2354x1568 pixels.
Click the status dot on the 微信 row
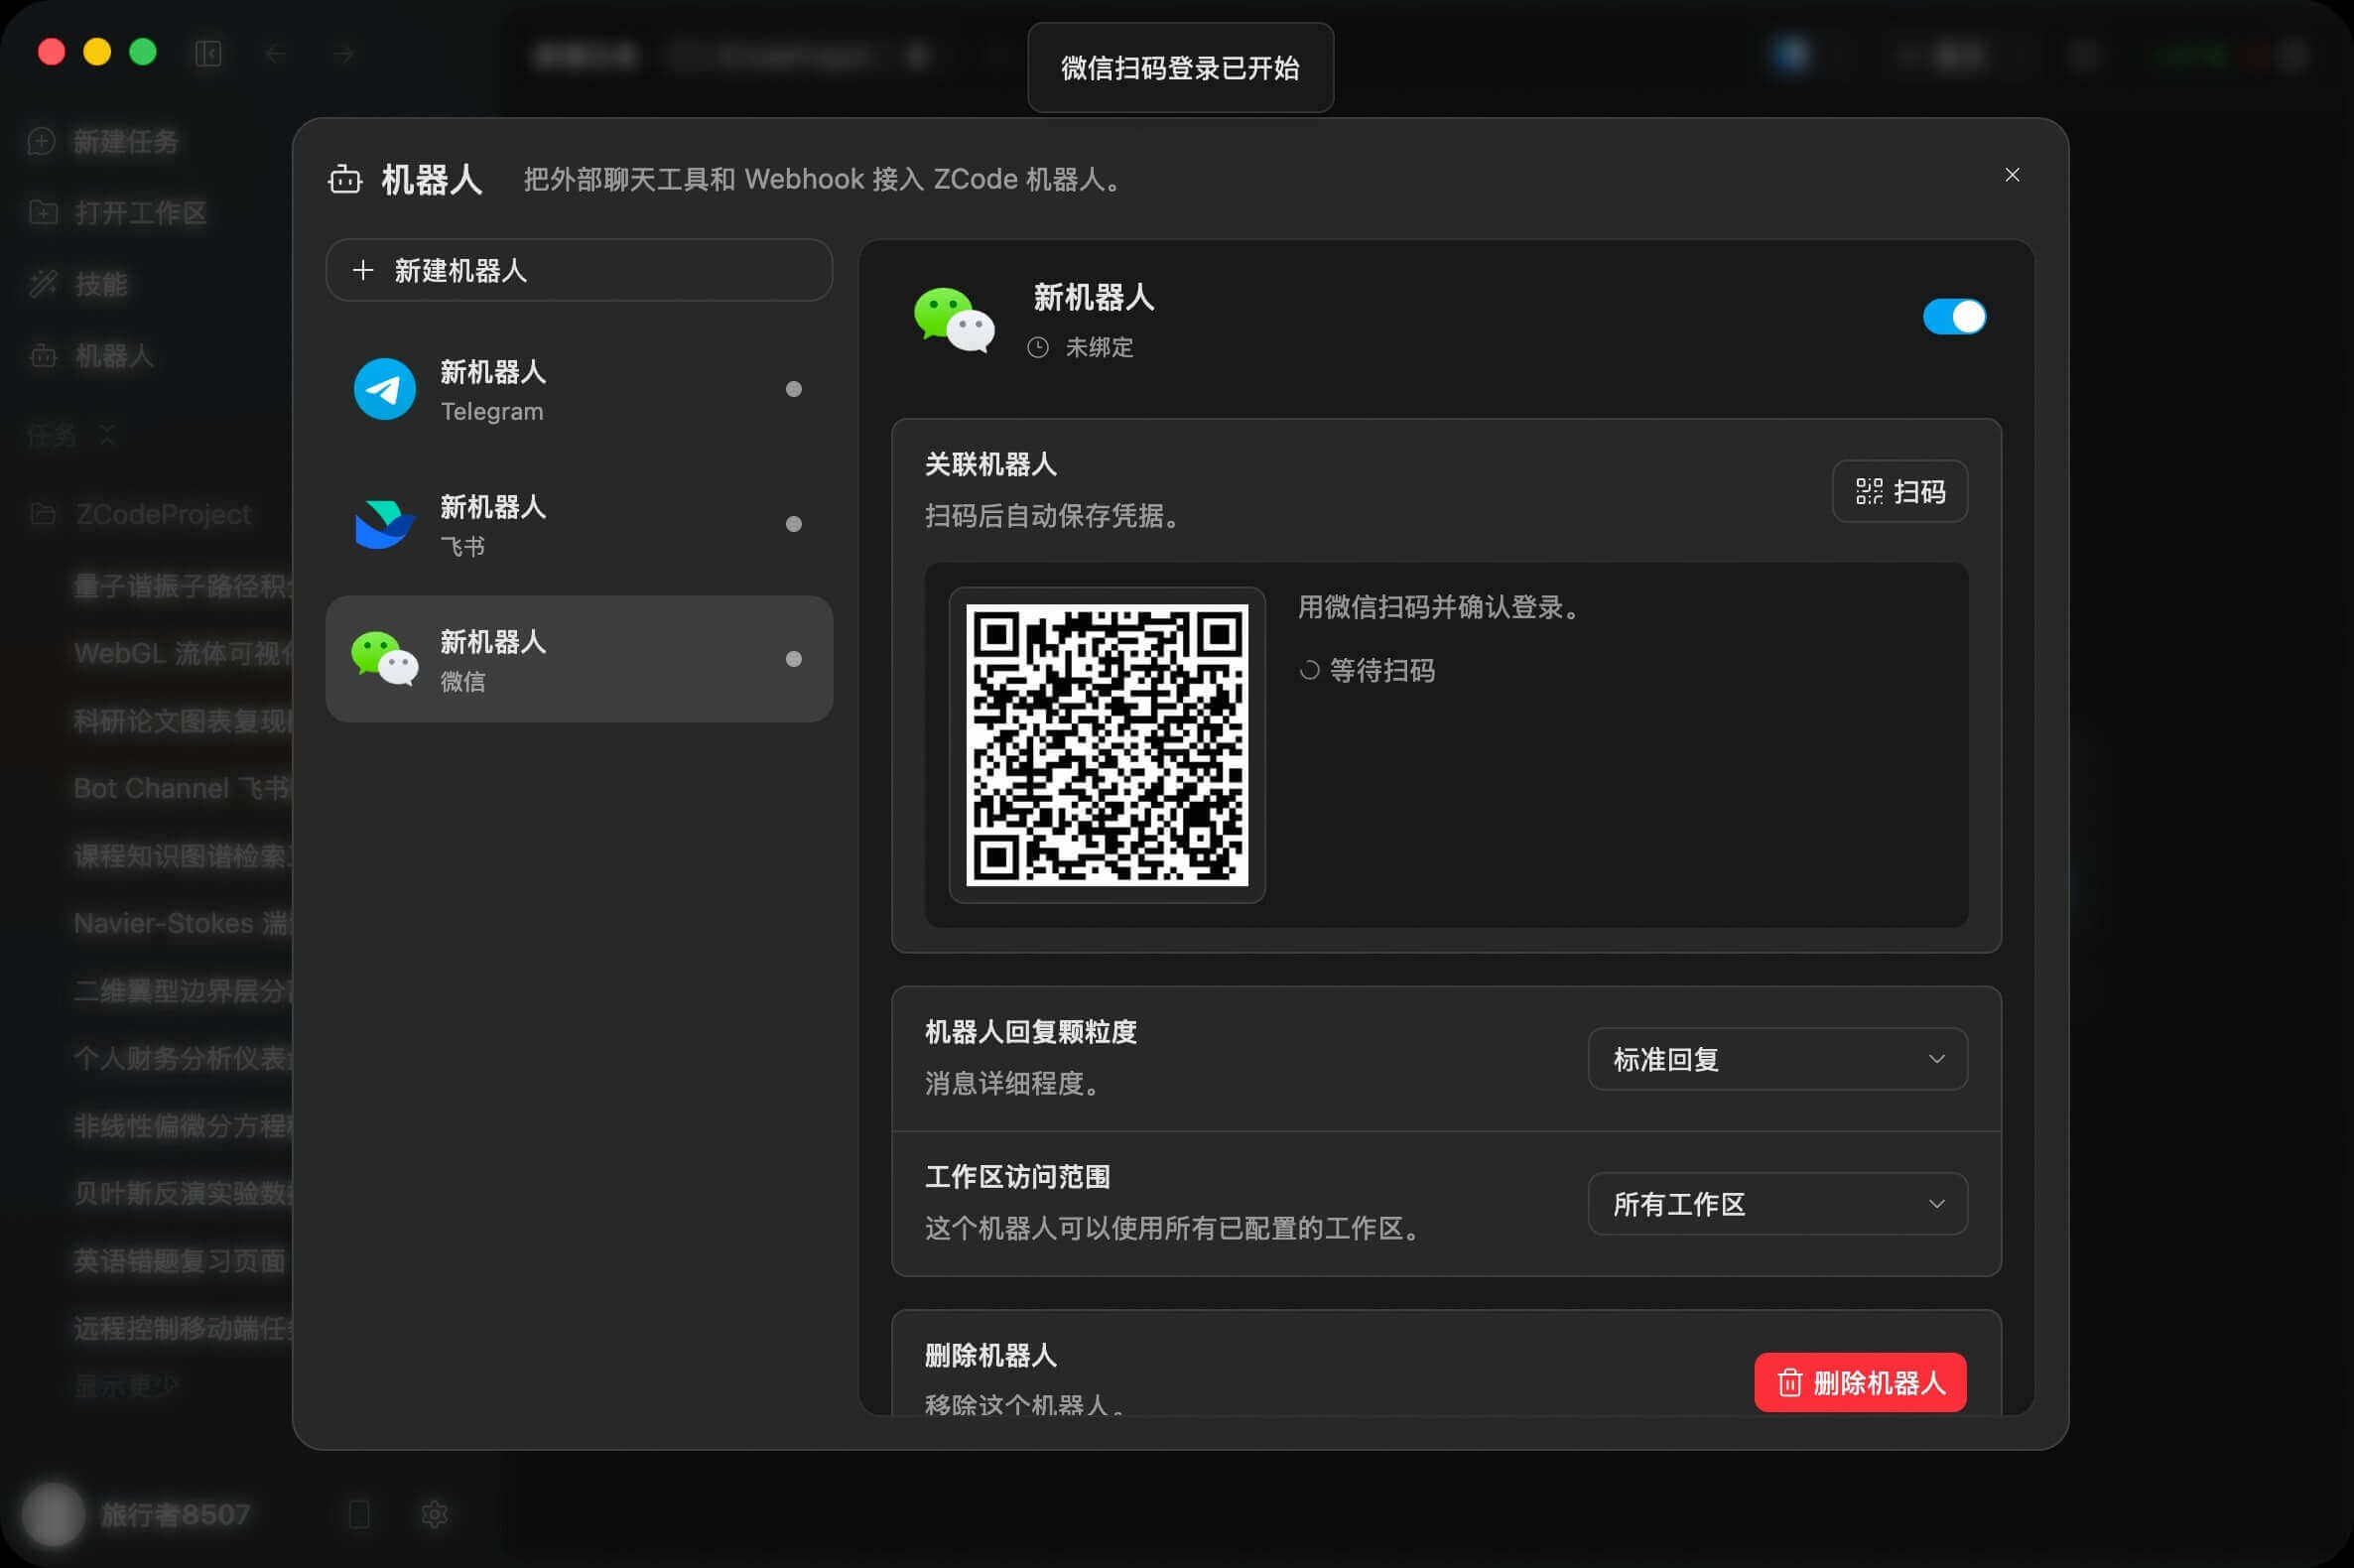(x=794, y=659)
